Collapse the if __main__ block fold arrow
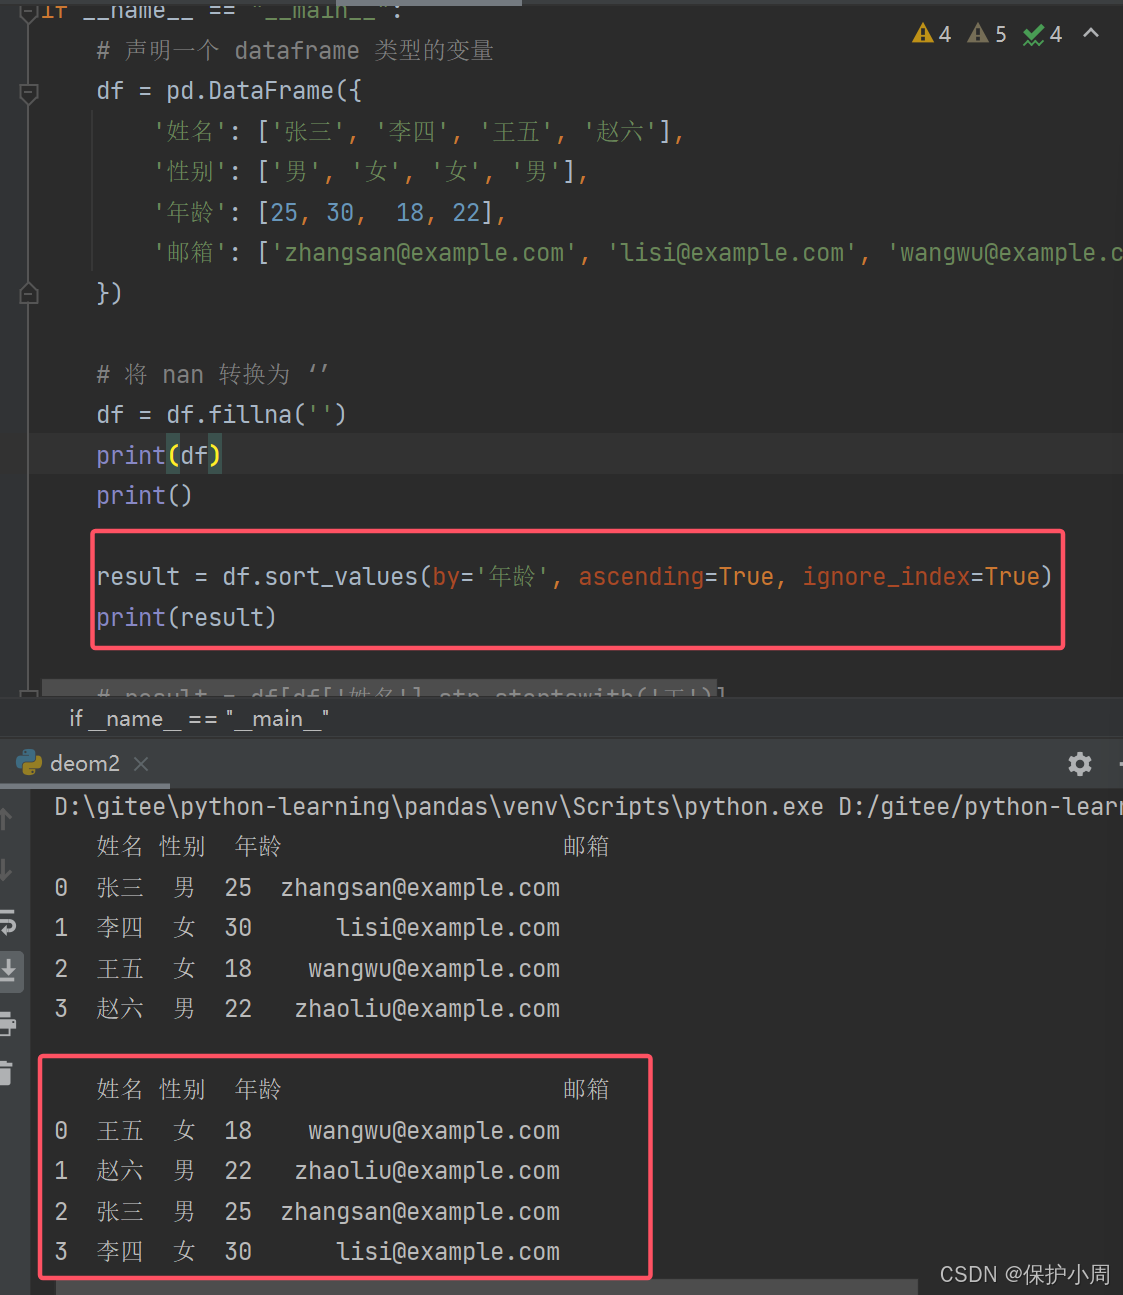Screen dimensions: 1123x1295 [x=28, y=10]
